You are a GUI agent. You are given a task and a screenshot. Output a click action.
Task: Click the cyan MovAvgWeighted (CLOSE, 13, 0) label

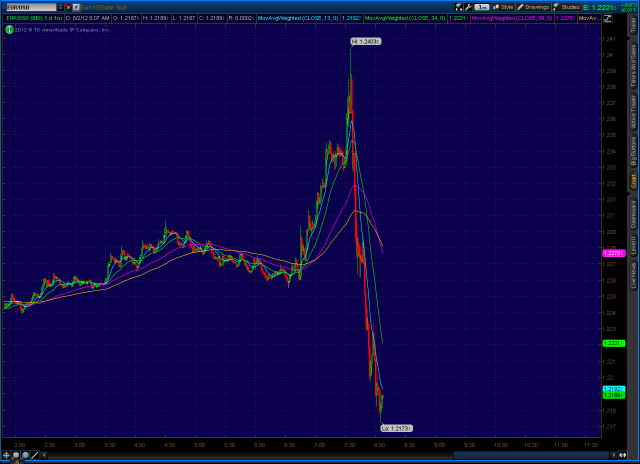click(298, 18)
